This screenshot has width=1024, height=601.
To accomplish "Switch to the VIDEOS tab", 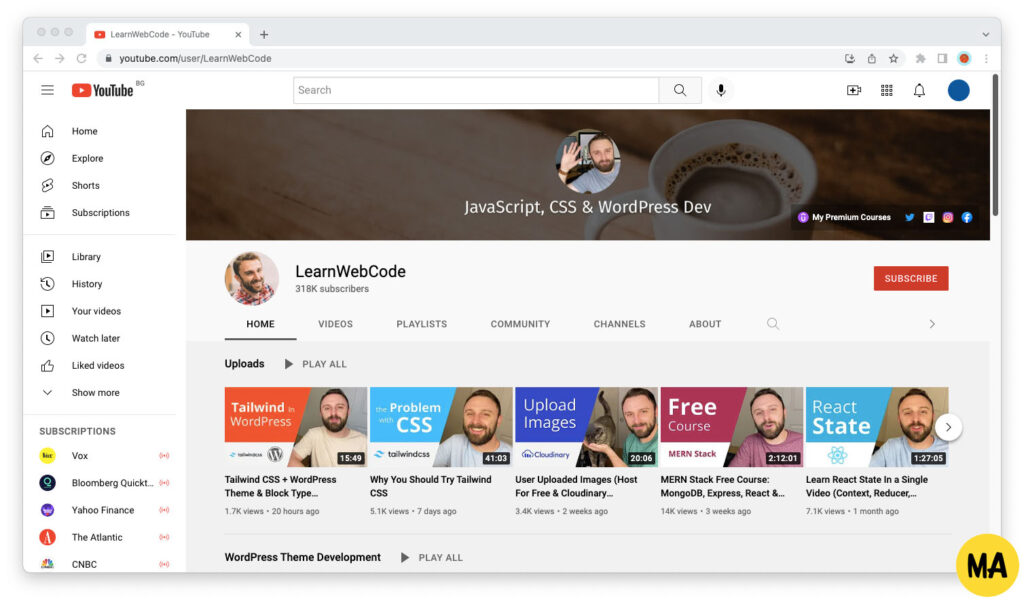I will pos(335,324).
